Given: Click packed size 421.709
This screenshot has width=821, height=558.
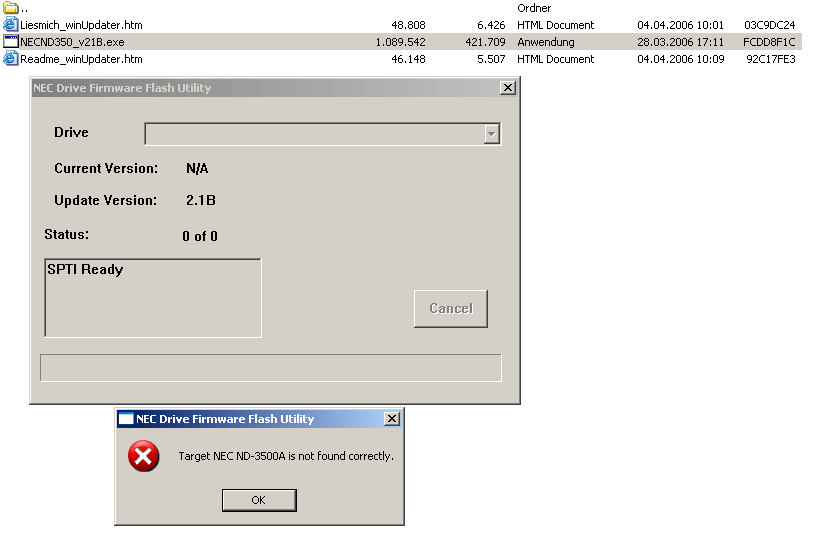Looking at the screenshot, I should click(x=485, y=42).
